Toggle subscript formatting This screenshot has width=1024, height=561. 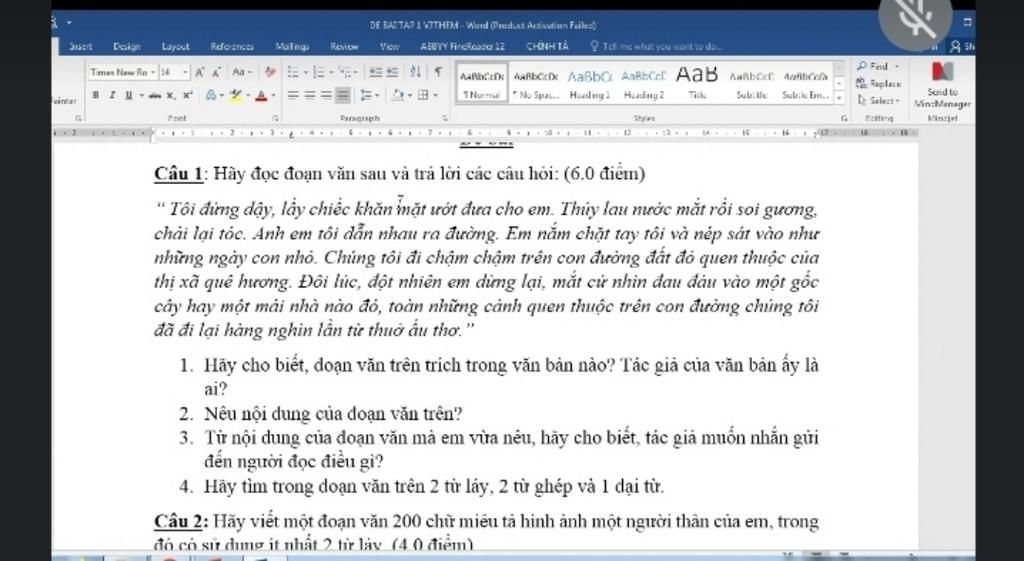(x=171, y=95)
